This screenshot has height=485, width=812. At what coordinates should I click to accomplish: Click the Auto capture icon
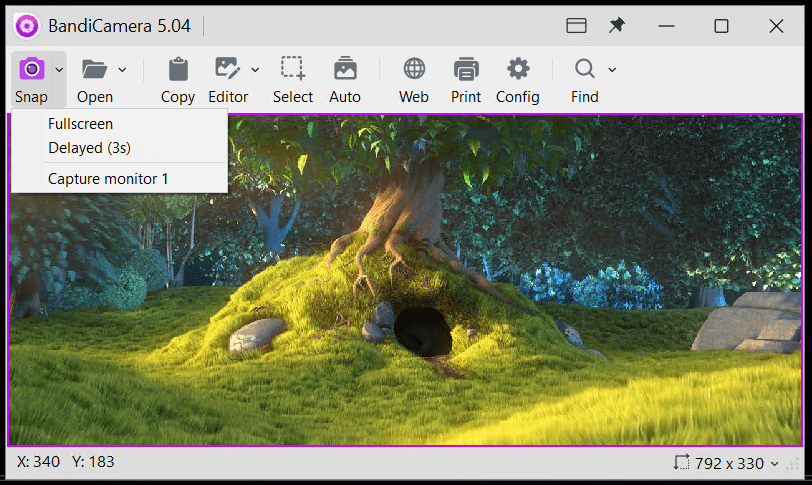345,68
